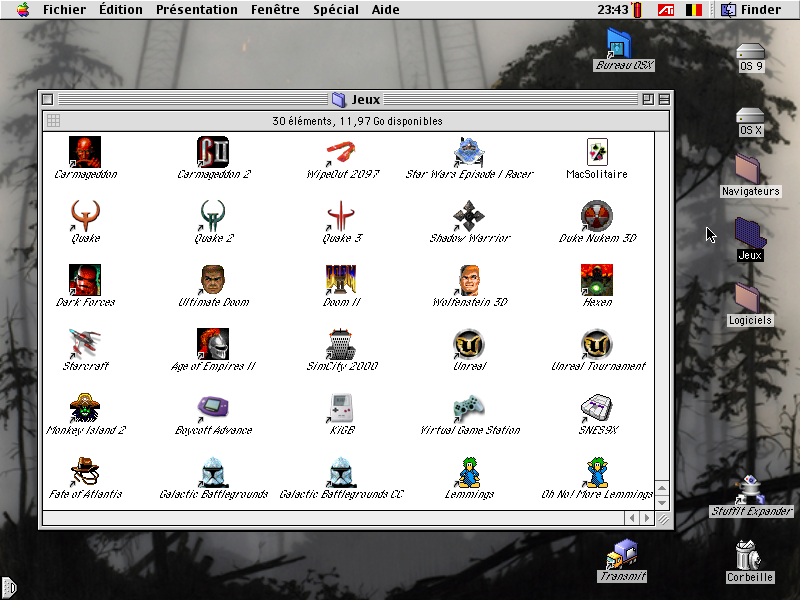Click the scroll down arrow

(662, 503)
